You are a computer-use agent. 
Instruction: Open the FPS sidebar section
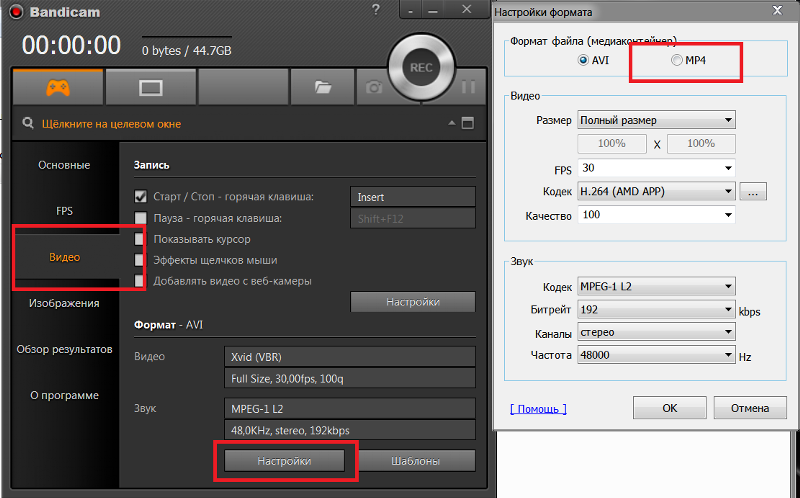(x=64, y=211)
